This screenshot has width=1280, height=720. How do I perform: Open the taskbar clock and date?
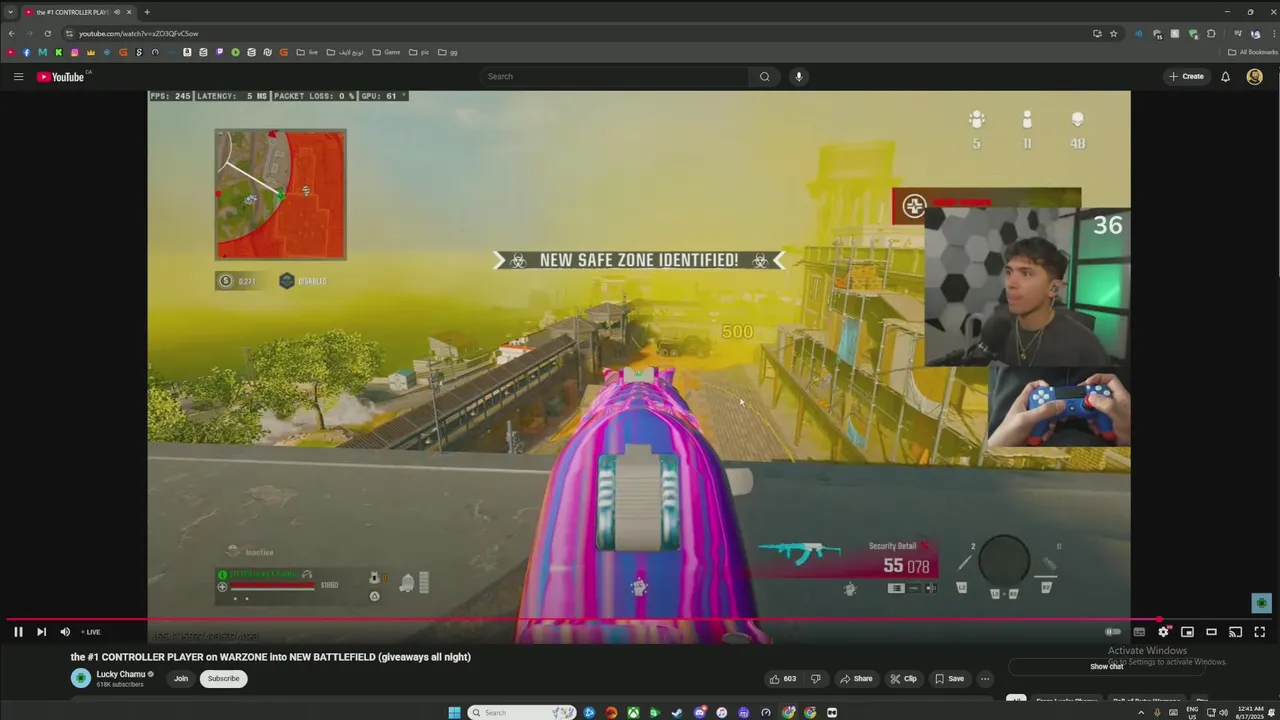[x=1248, y=712]
